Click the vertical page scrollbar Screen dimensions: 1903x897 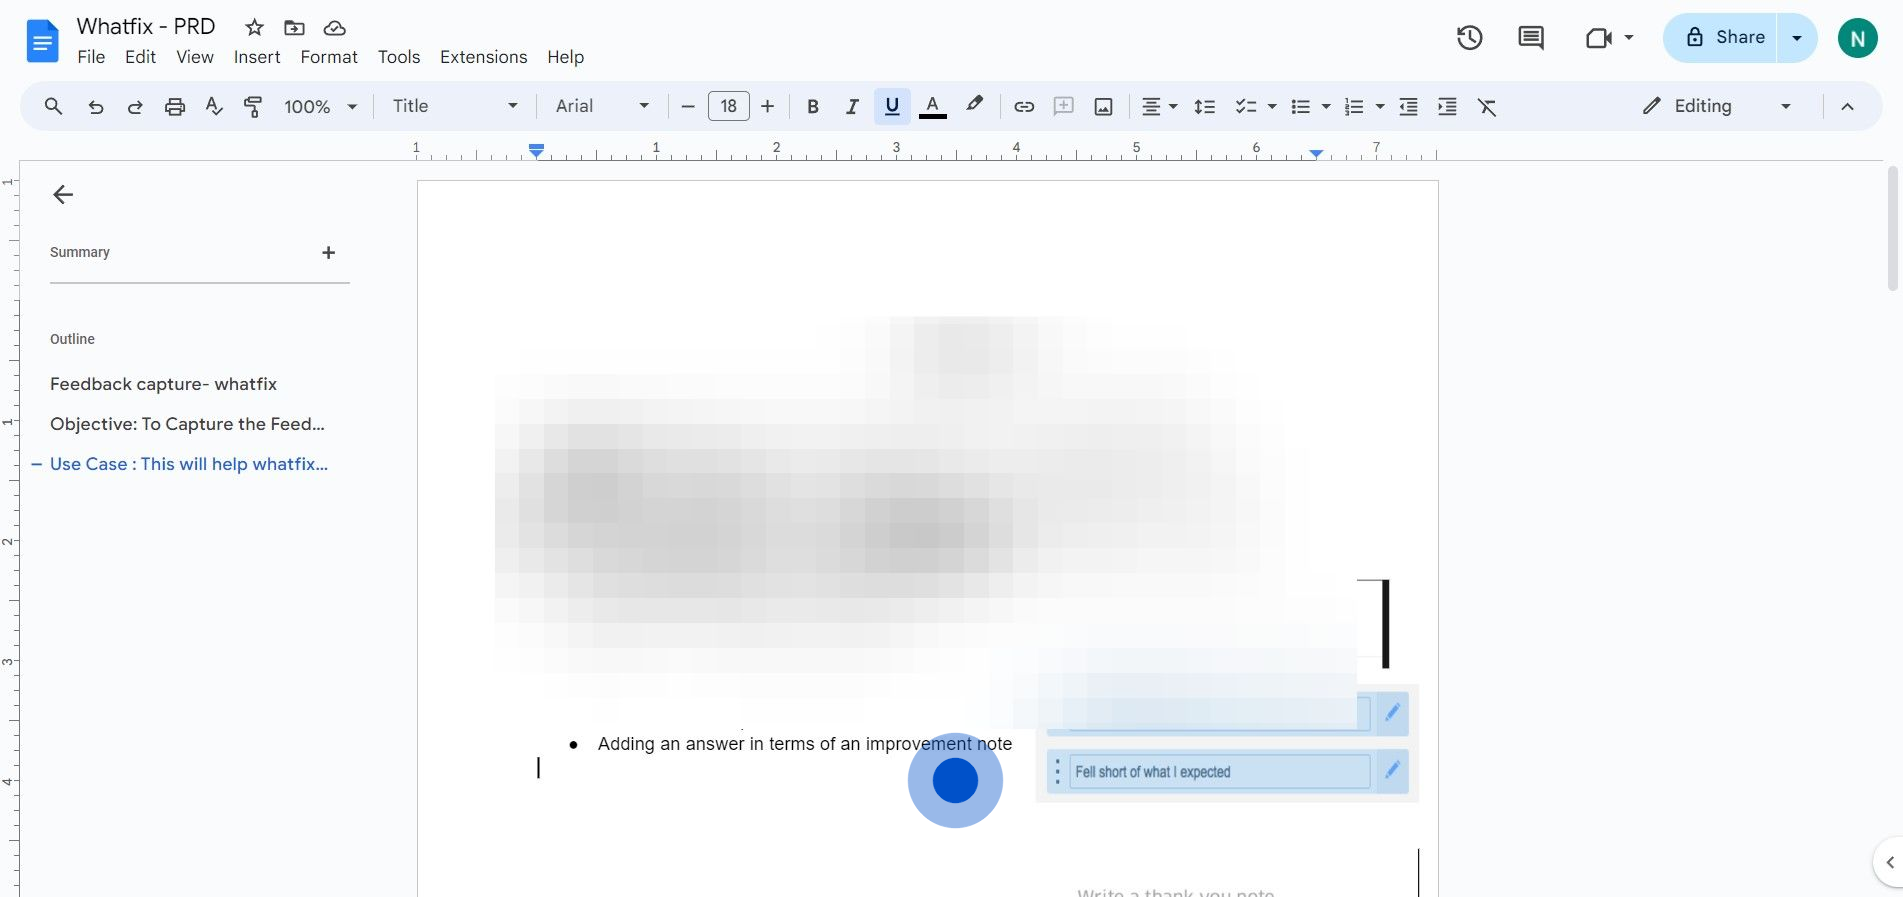pos(1892,228)
